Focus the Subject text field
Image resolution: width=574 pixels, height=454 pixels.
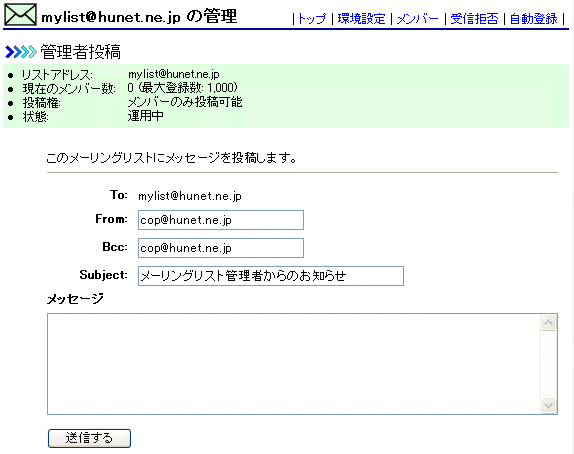(271, 276)
